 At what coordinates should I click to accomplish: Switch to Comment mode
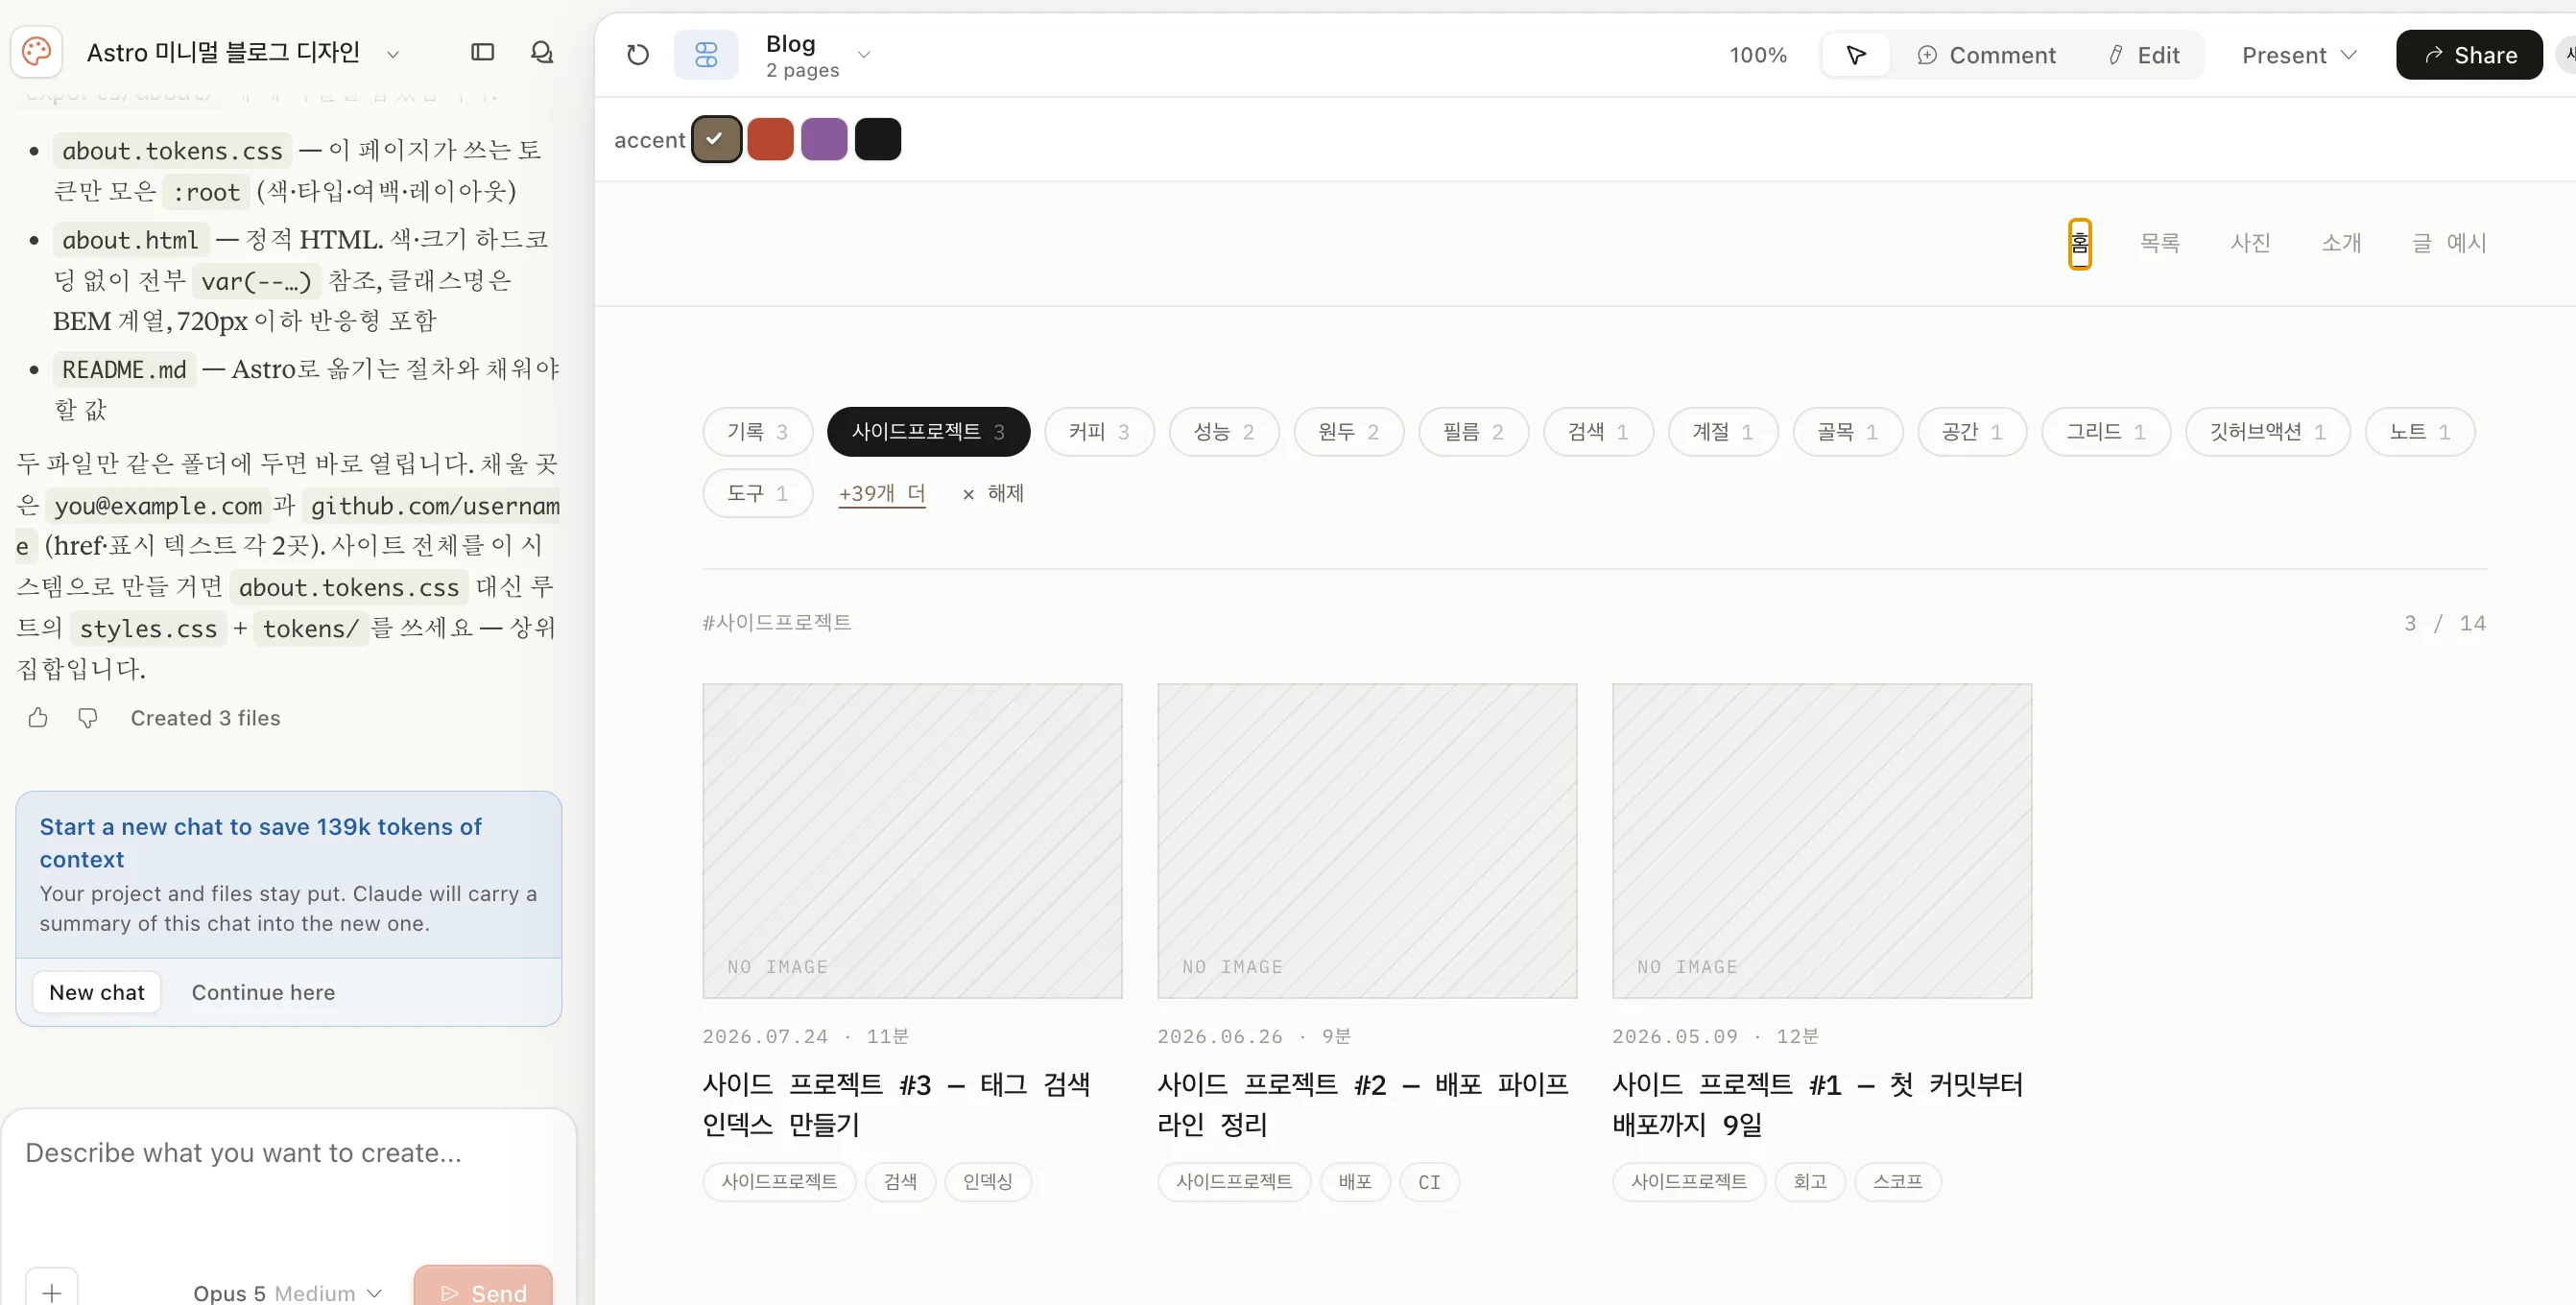tap(1986, 55)
